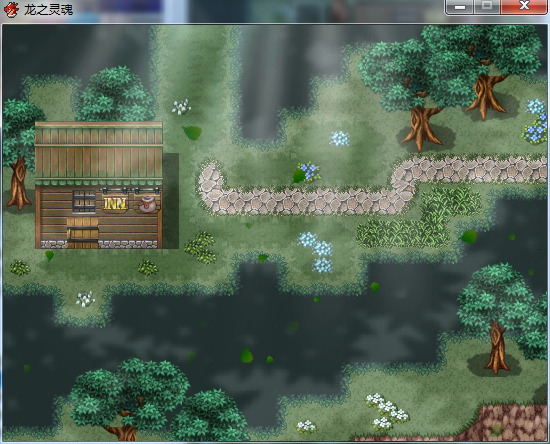
Task: Click the red dragon app icon in title bar
Action: (x=11, y=10)
